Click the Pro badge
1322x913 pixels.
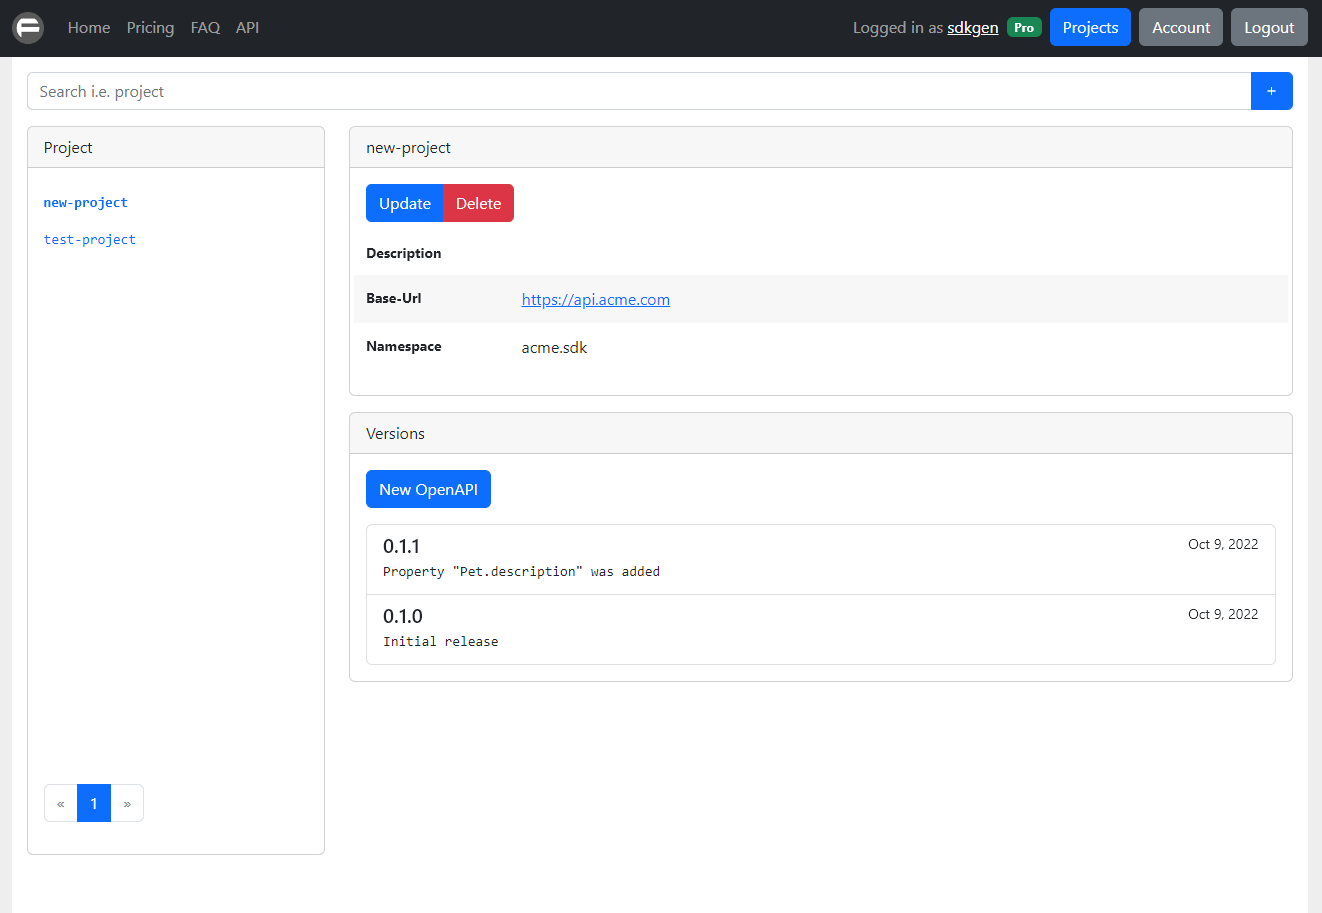pos(1024,27)
